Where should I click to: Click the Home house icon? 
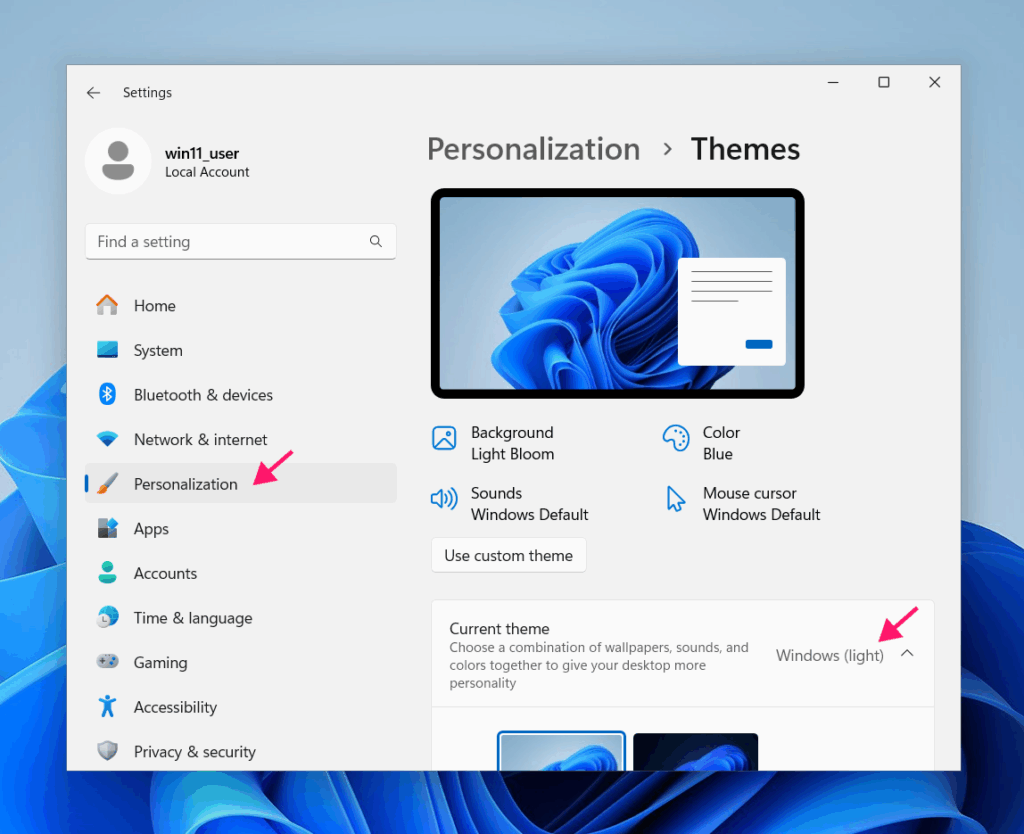107,305
